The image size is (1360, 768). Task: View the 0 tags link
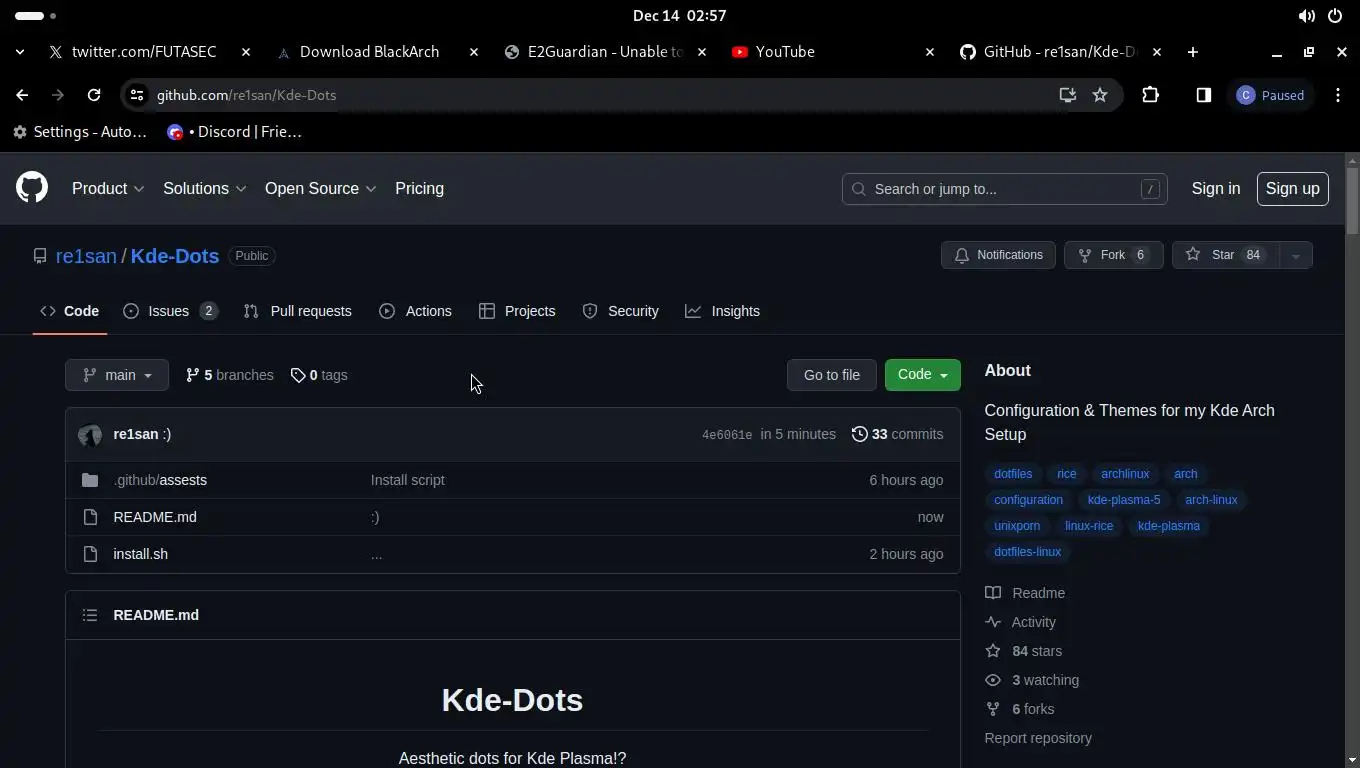[319, 375]
